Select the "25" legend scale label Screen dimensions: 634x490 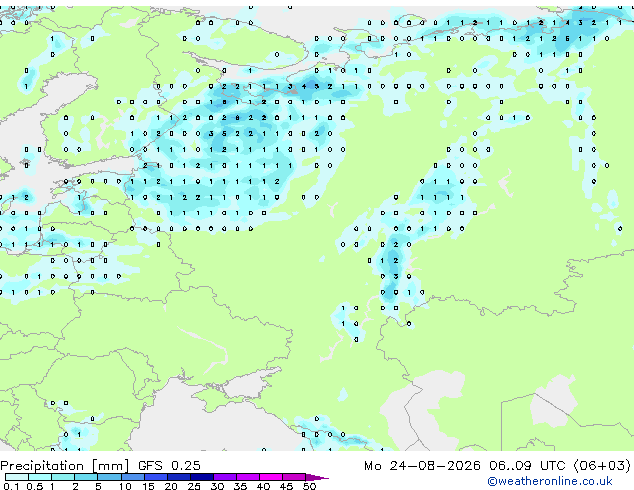(x=194, y=486)
